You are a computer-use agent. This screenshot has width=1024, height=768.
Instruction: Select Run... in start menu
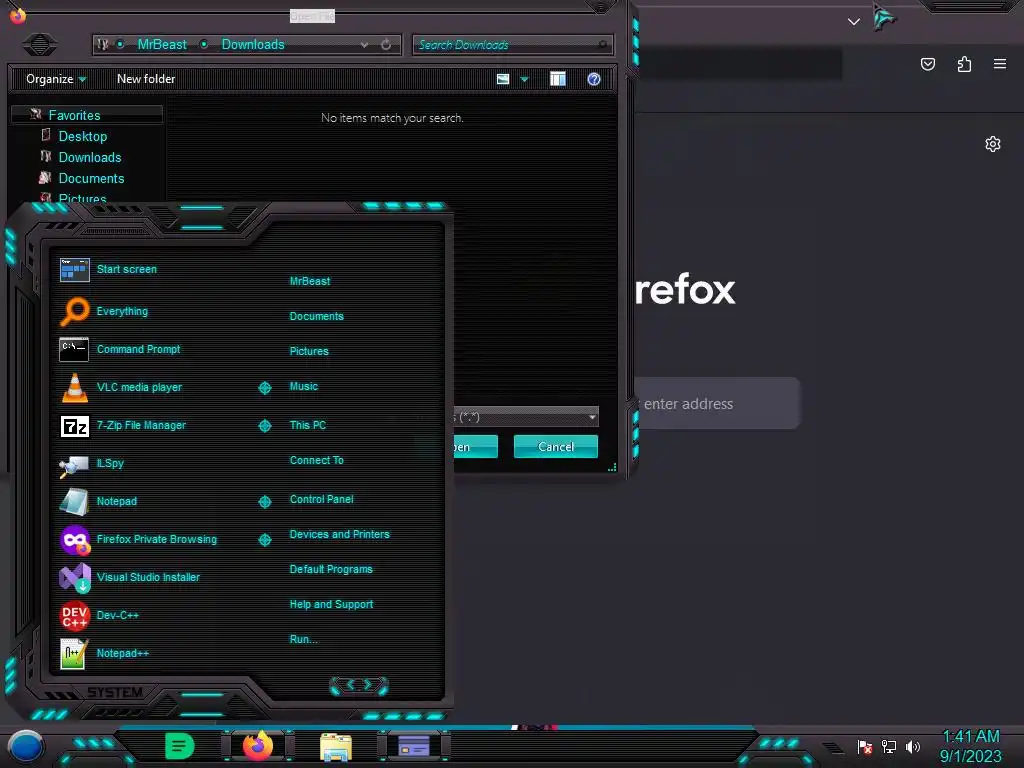coord(303,639)
